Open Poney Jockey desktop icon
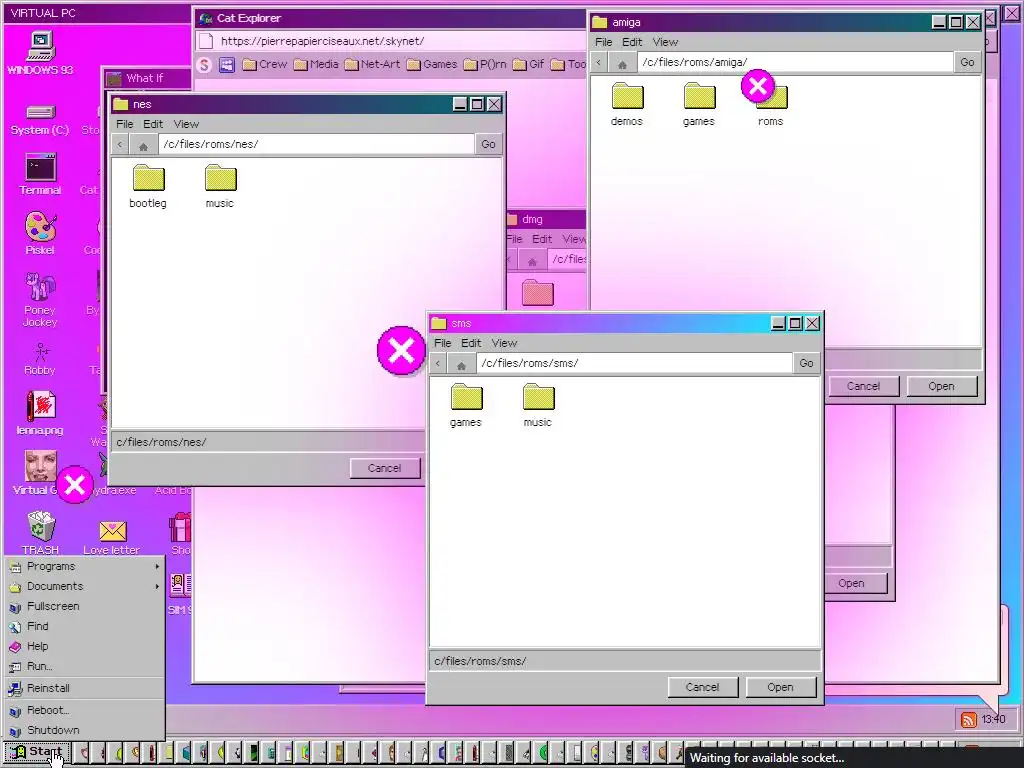The image size is (1024, 768). (x=40, y=300)
